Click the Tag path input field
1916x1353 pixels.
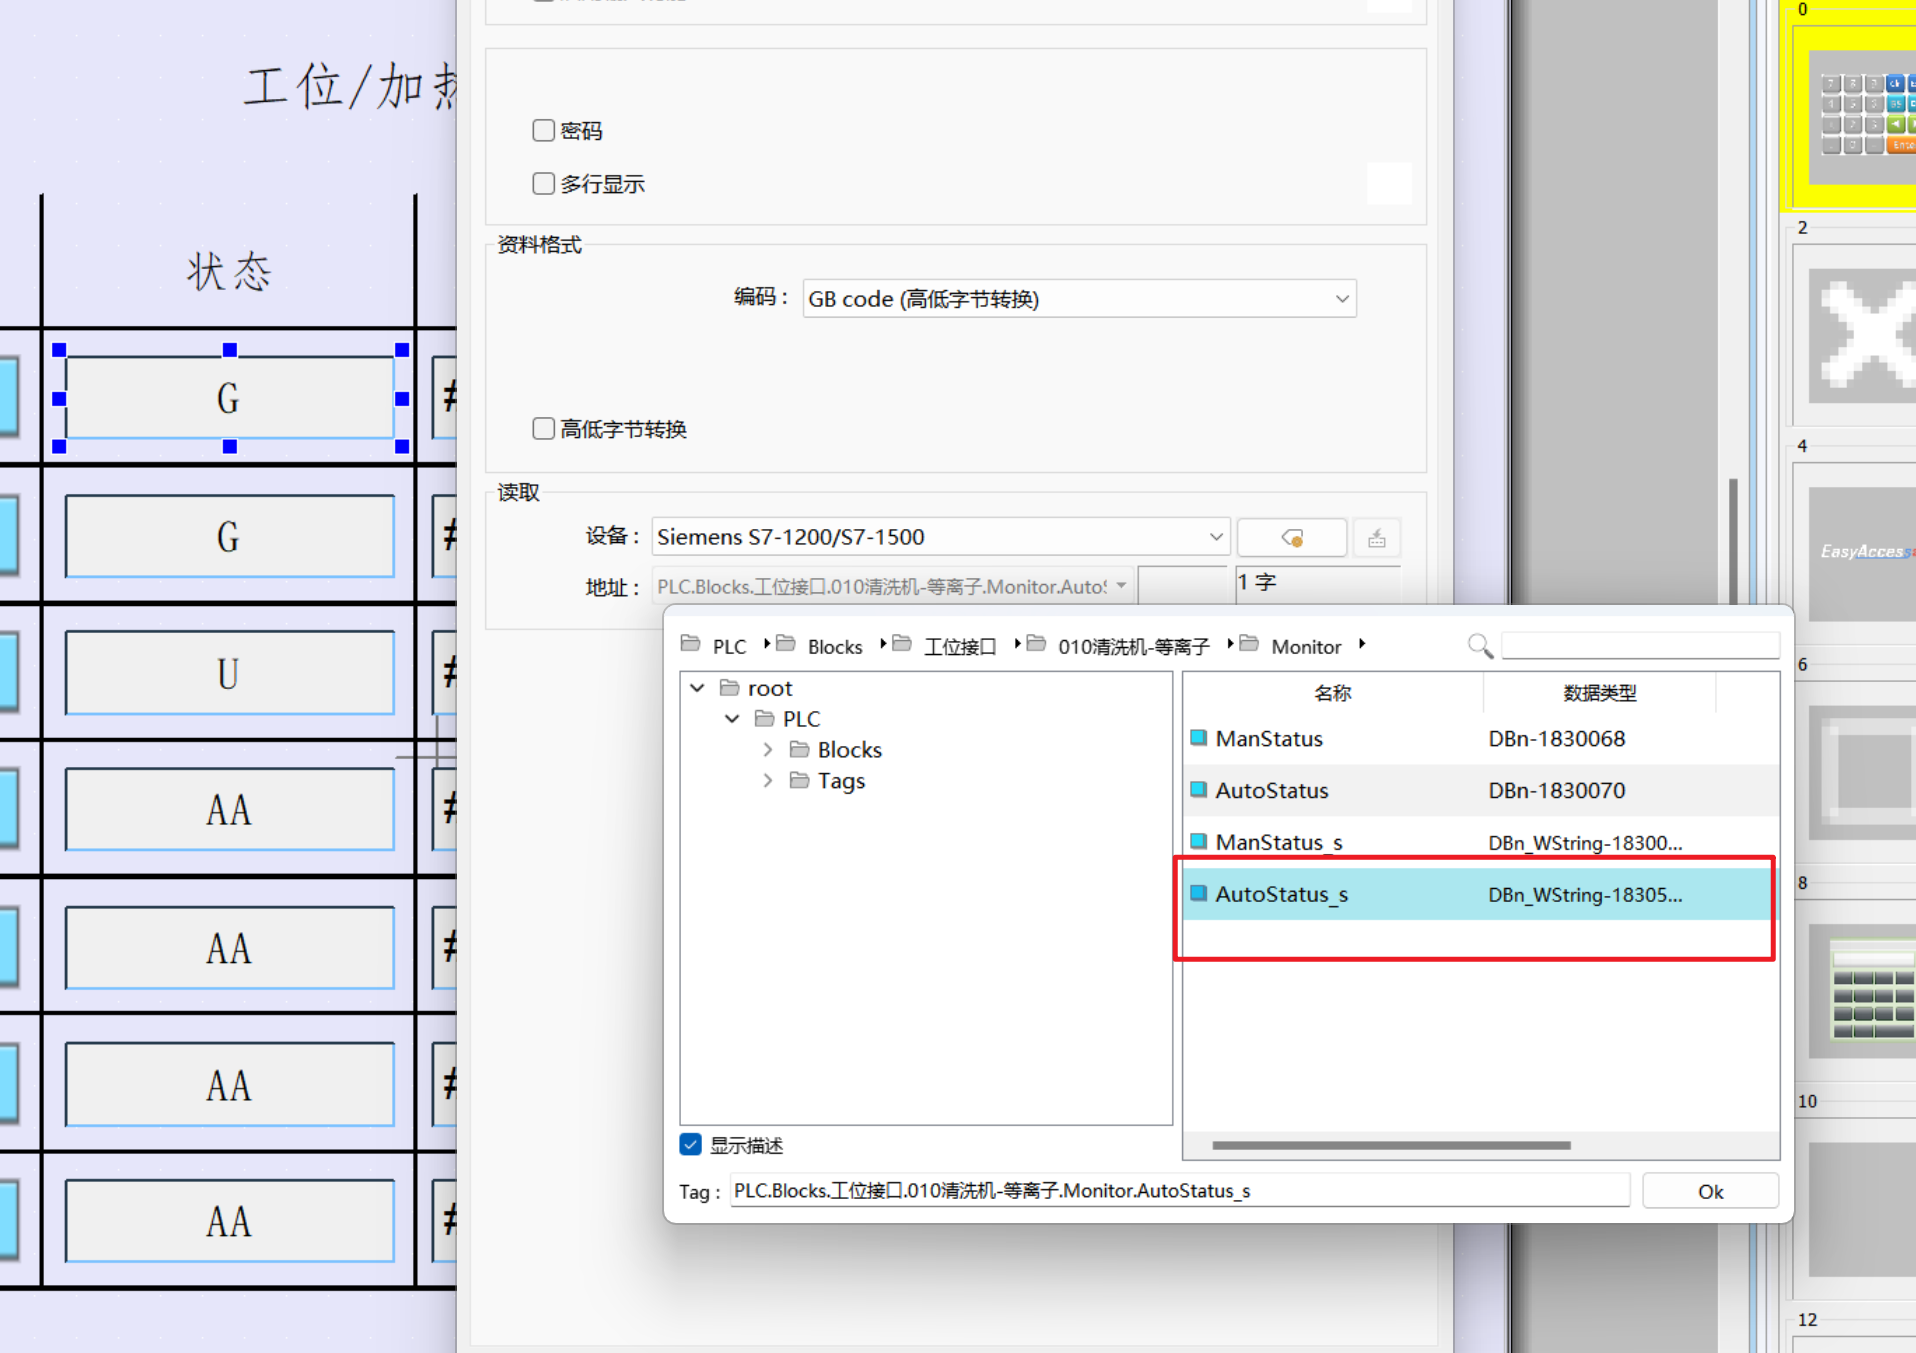(x=1179, y=1191)
